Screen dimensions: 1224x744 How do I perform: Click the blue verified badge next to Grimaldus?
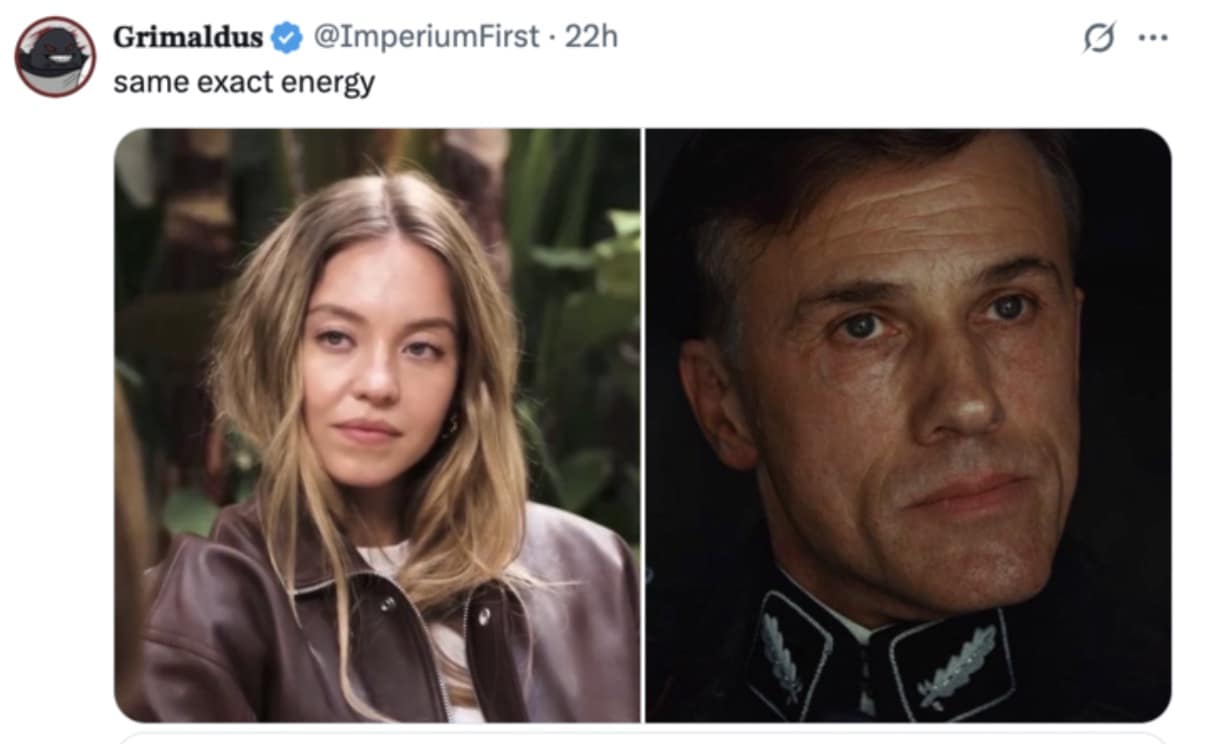point(289,38)
